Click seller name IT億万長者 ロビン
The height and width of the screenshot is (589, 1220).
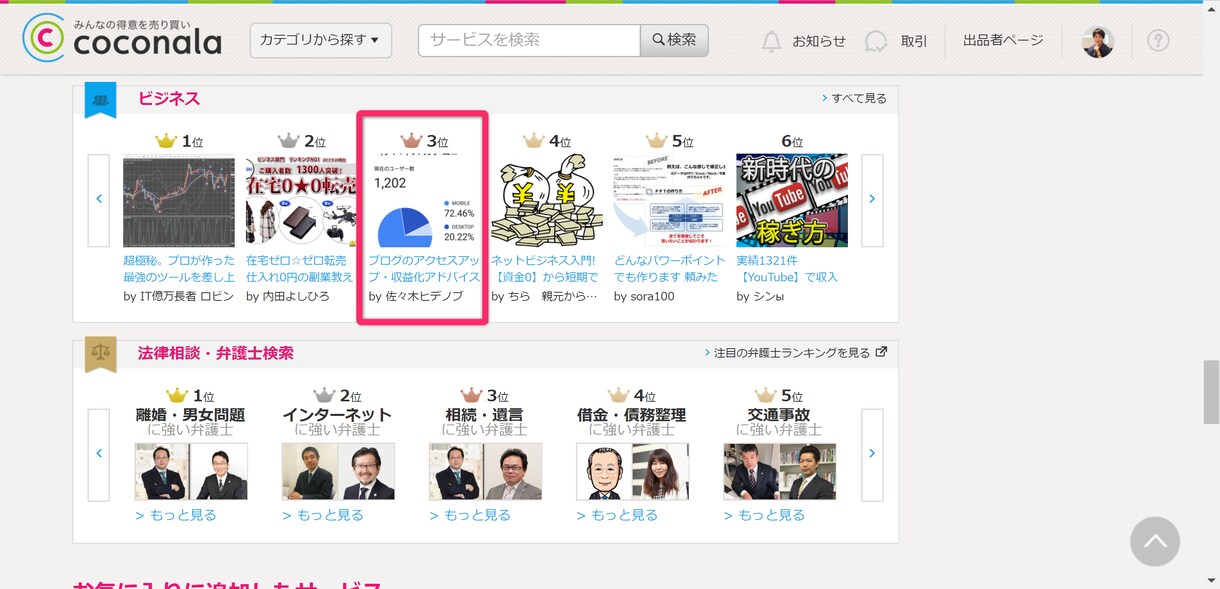[x=186, y=296]
